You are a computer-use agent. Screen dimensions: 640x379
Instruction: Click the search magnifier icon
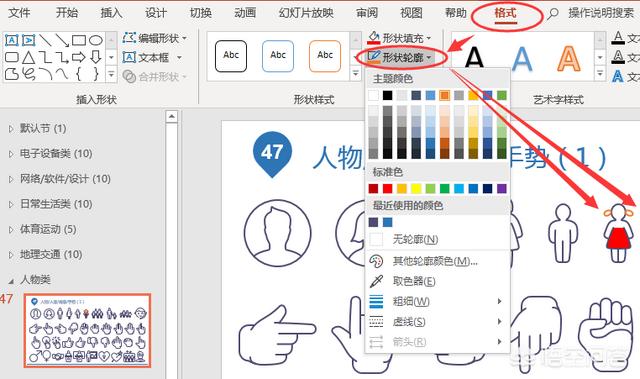pyautogui.click(x=552, y=13)
